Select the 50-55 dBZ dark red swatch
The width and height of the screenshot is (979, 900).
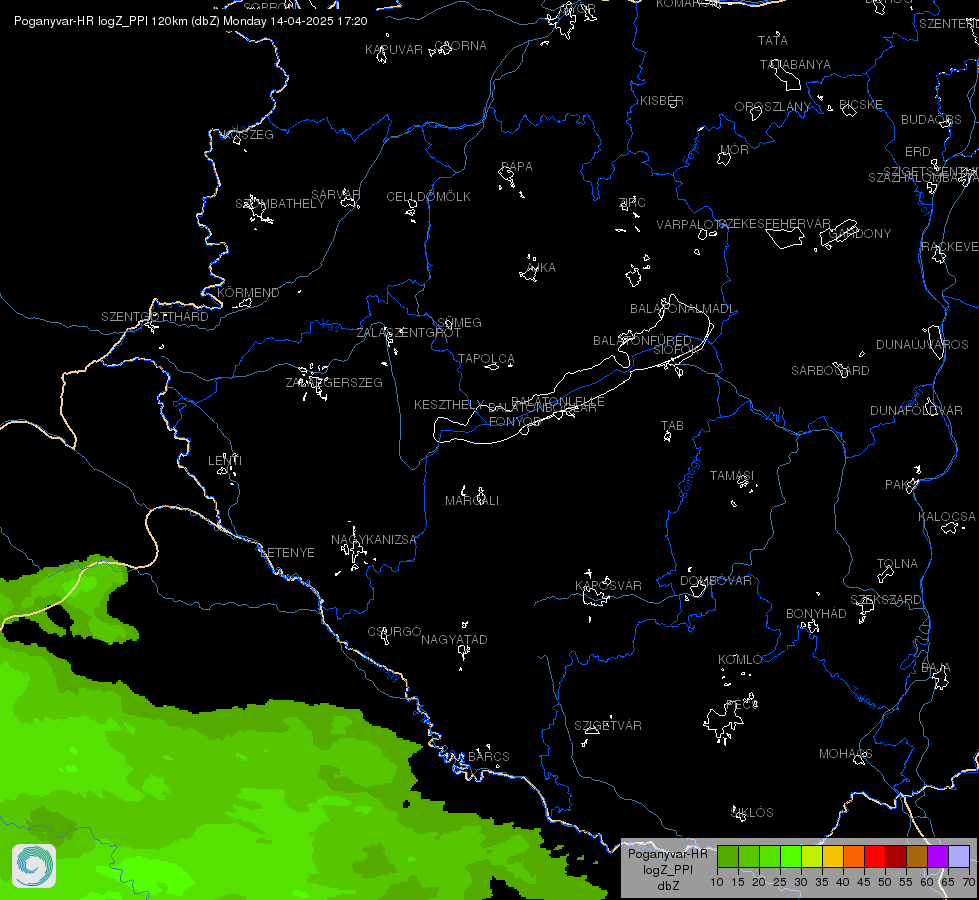tap(896, 857)
